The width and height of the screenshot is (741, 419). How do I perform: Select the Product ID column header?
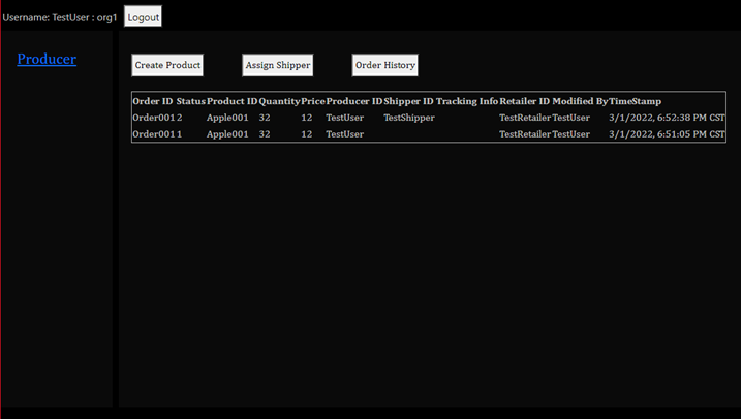[x=232, y=101]
